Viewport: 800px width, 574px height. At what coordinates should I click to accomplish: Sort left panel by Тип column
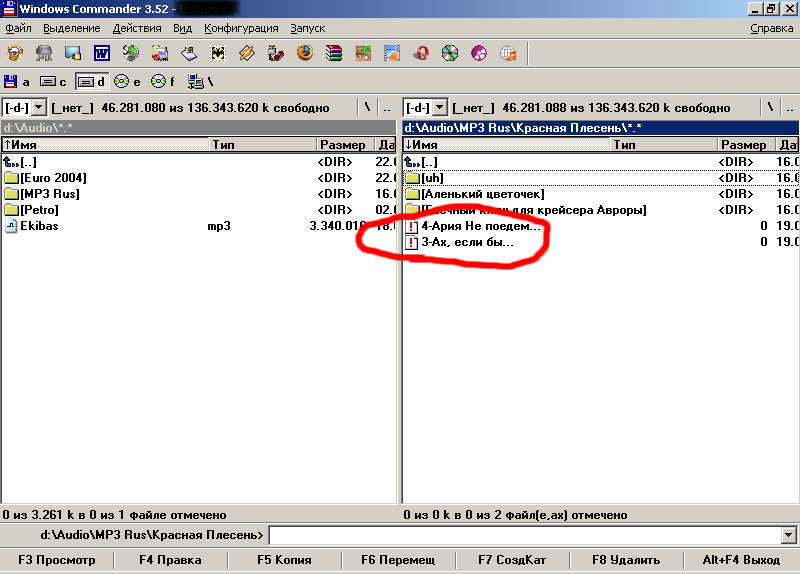263,145
